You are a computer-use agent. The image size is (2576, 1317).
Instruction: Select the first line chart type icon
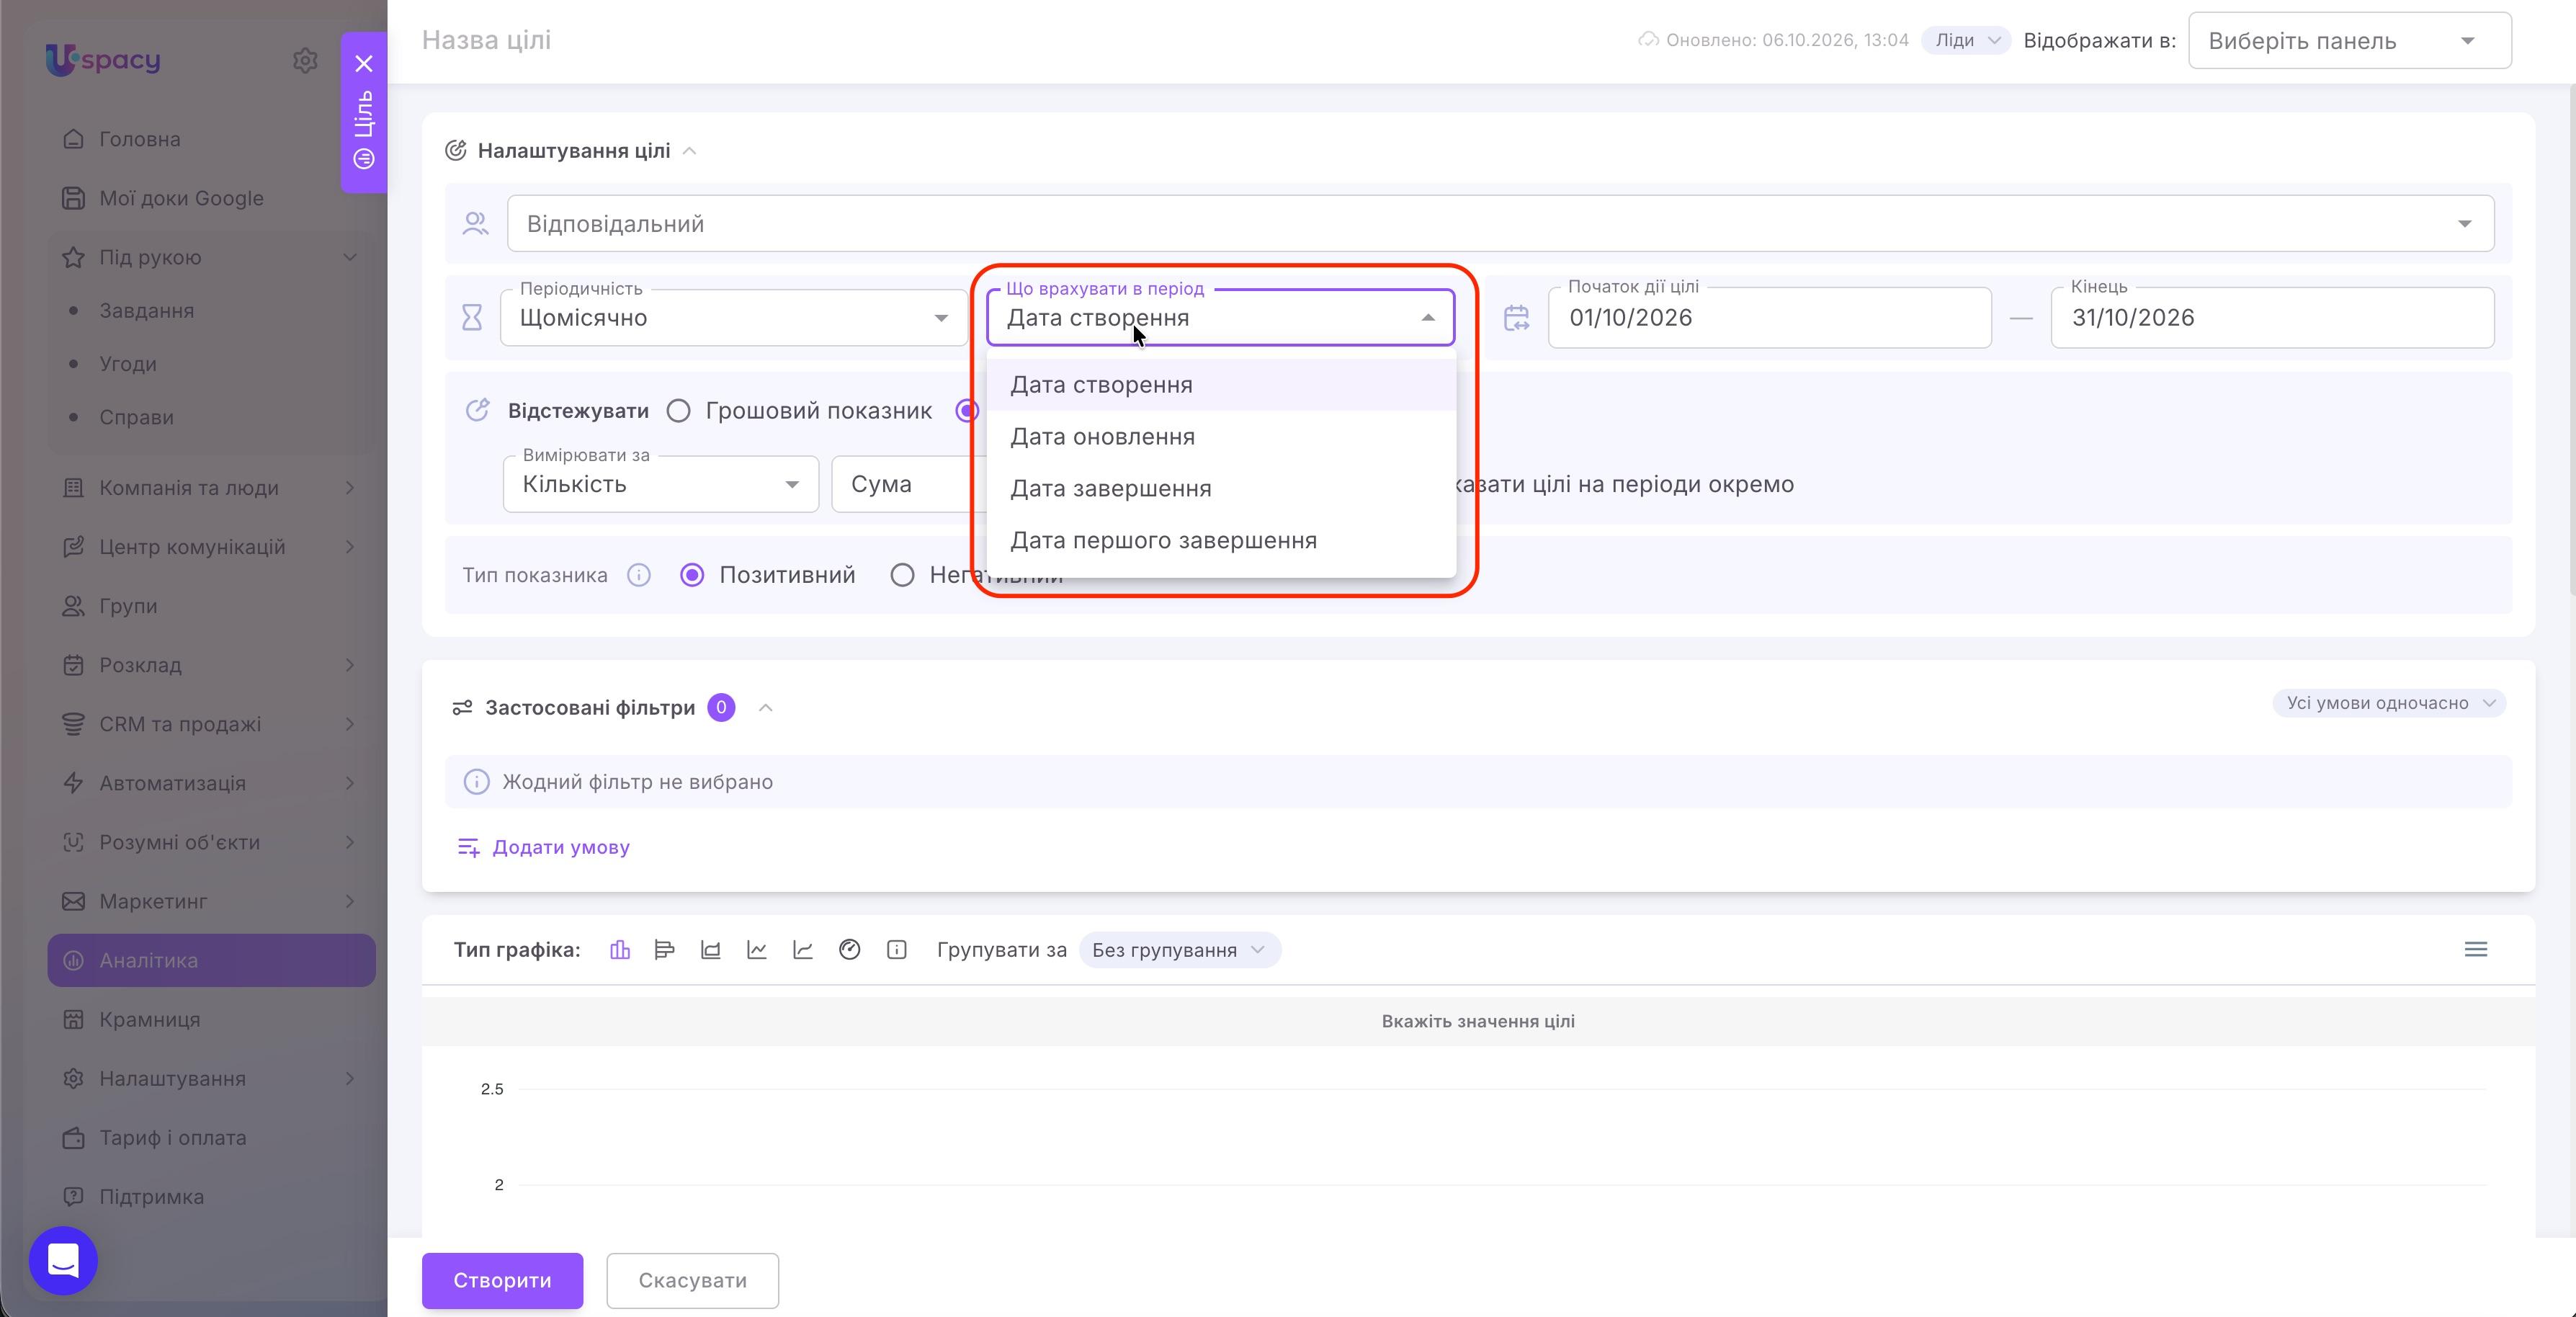757,950
